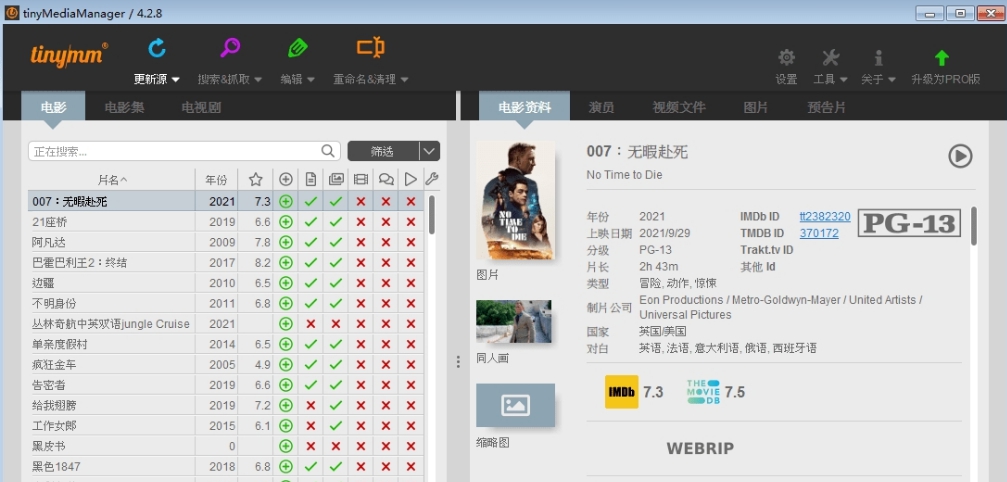Click the subtitles speech bubble column header
Viewport: 1007px width, 482px height.
pos(386,180)
